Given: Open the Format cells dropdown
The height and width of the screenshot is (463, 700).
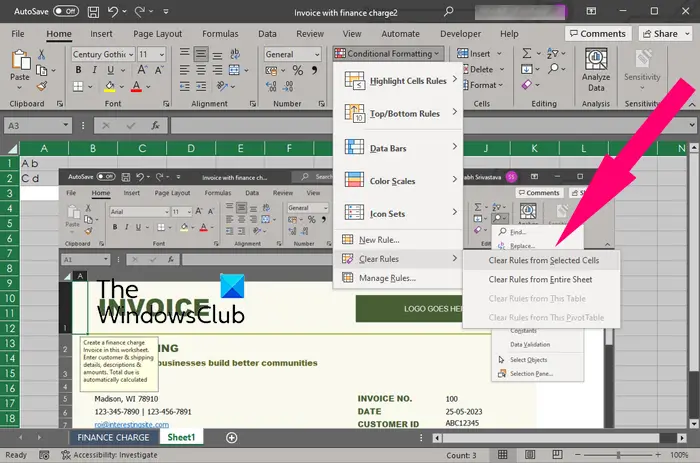Looking at the screenshot, I should click(x=482, y=85).
